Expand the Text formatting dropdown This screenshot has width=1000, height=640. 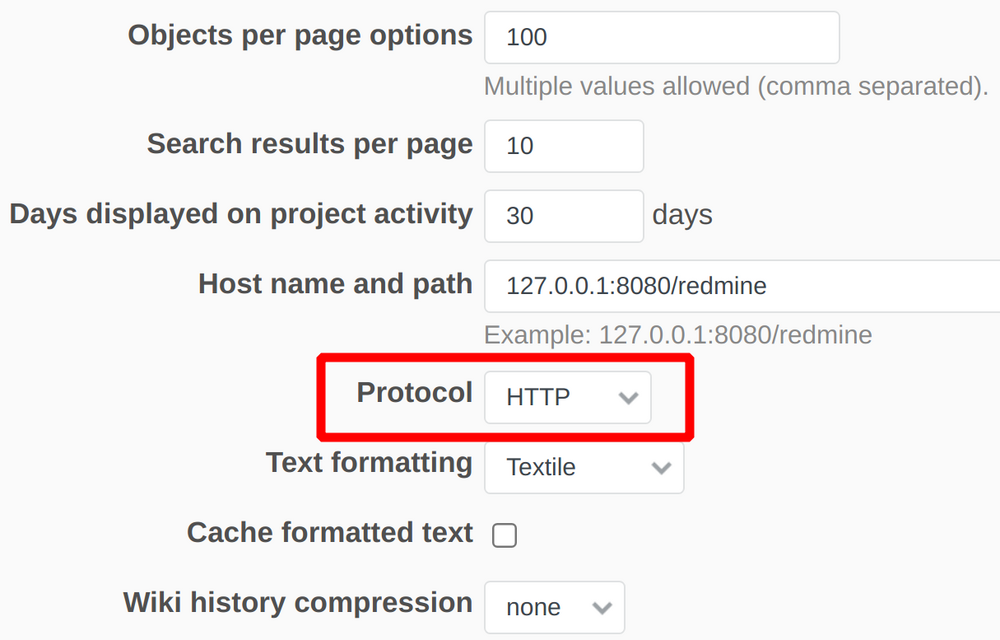coord(583,467)
